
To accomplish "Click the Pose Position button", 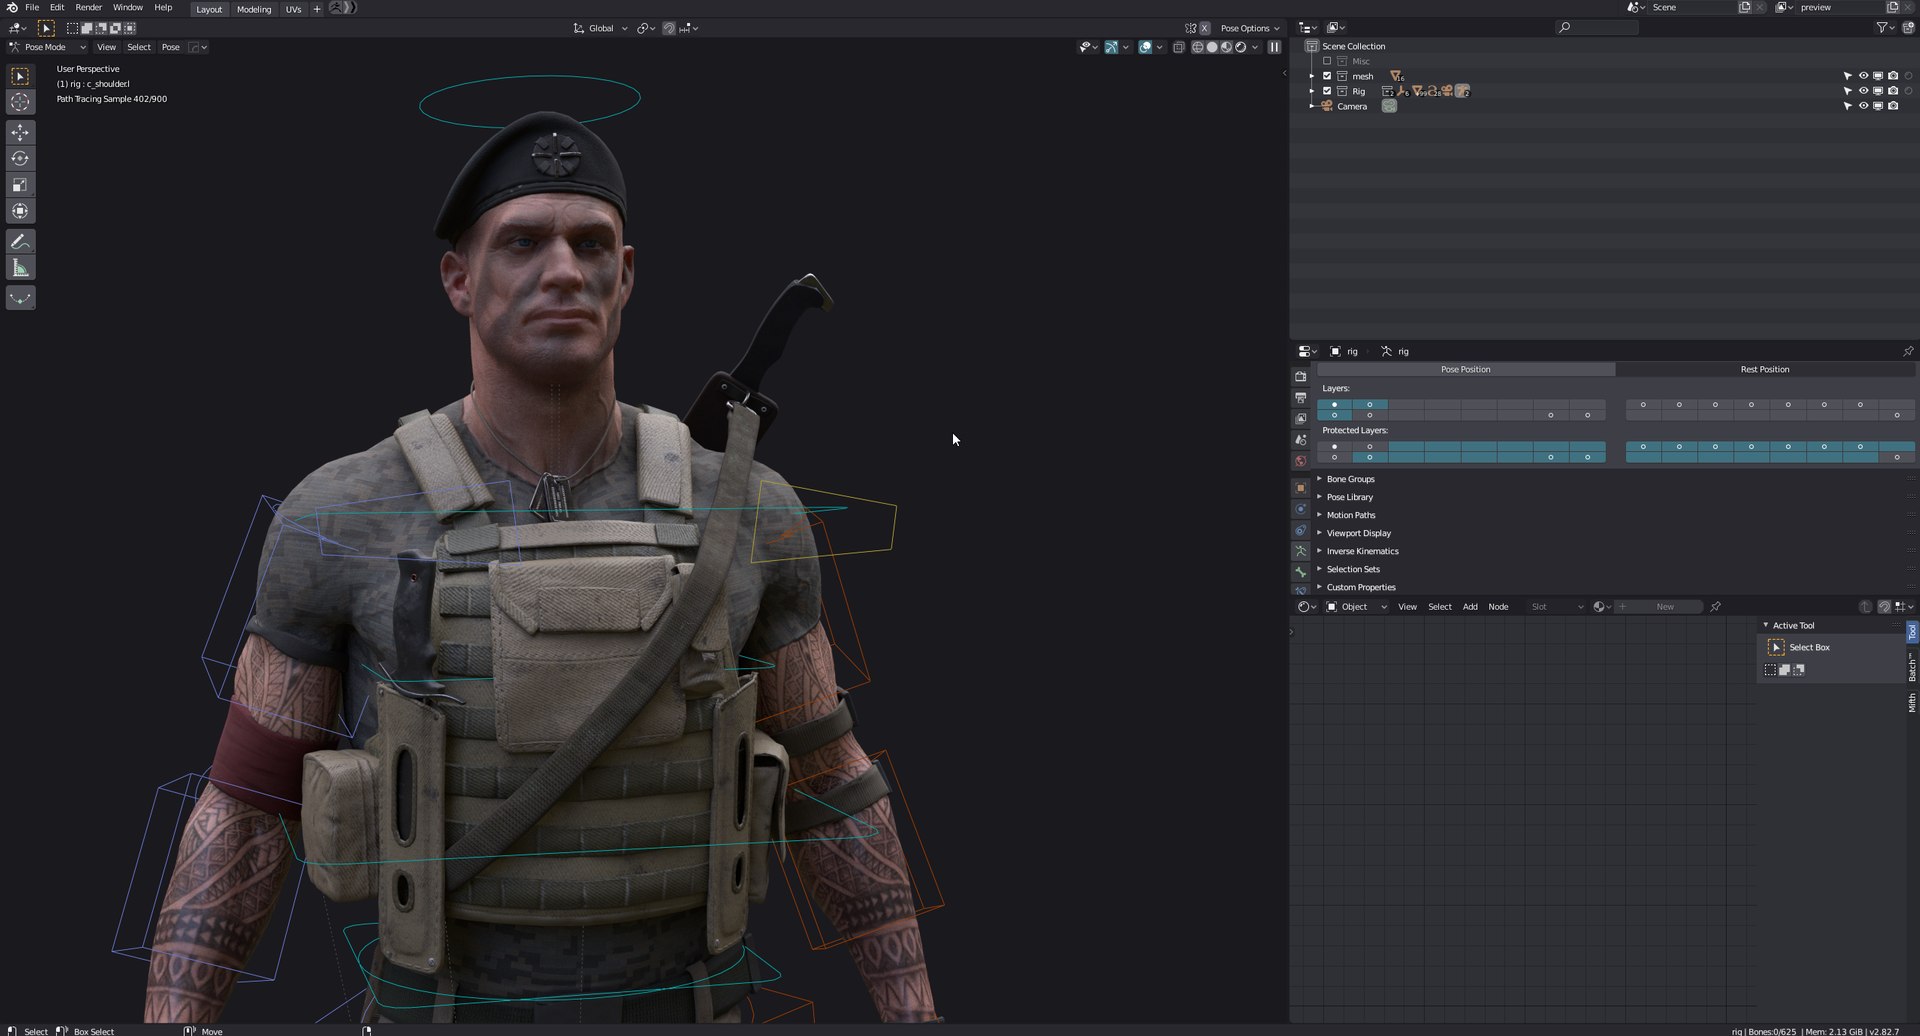I will pyautogui.click(x=1466, y=369).
